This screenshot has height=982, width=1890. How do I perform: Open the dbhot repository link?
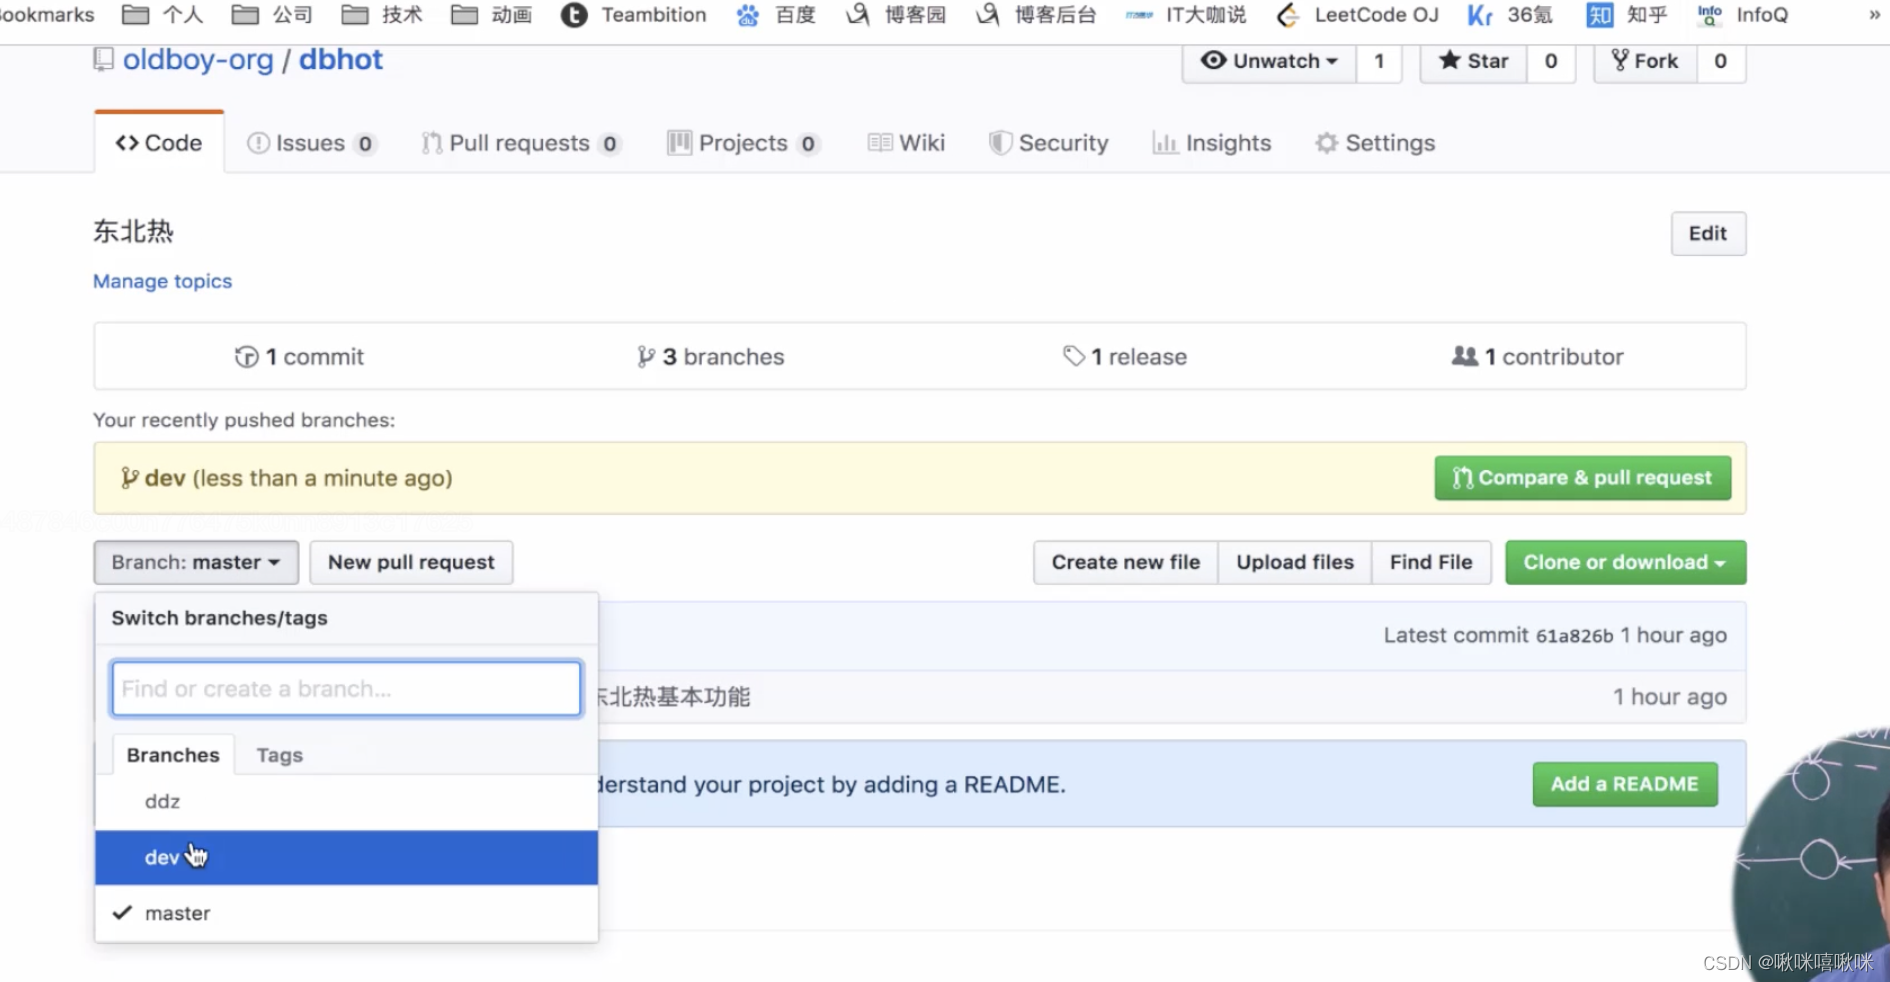[x=341, y=60]
